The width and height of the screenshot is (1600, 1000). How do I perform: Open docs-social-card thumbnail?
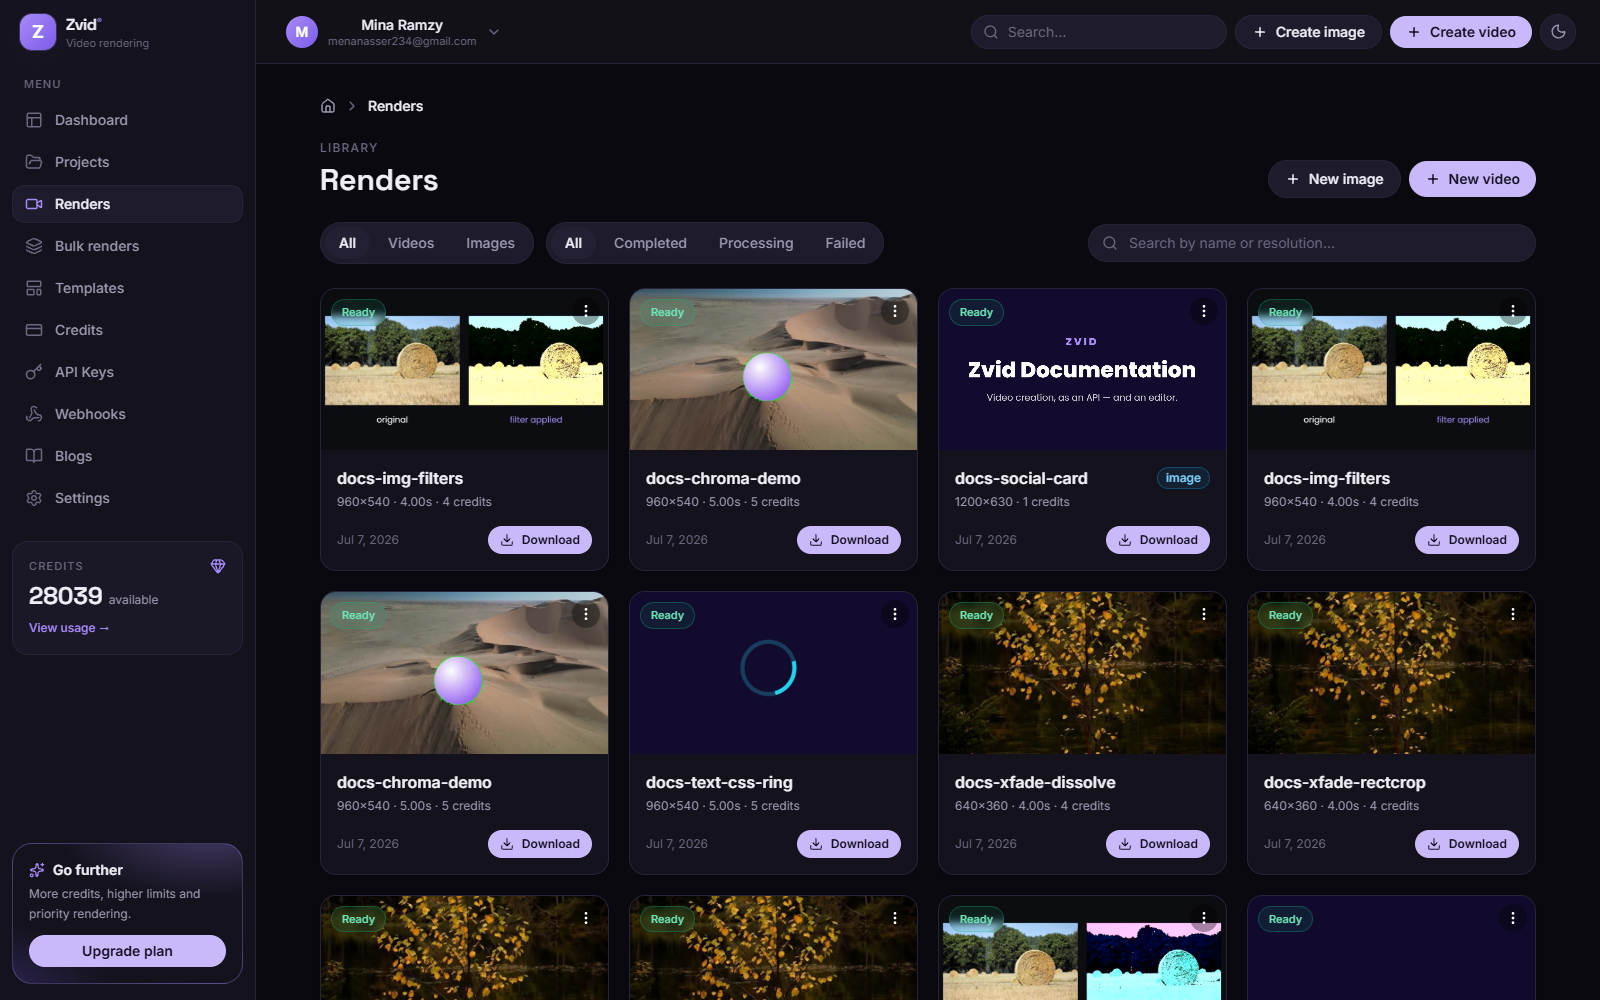pos(1082,370)
